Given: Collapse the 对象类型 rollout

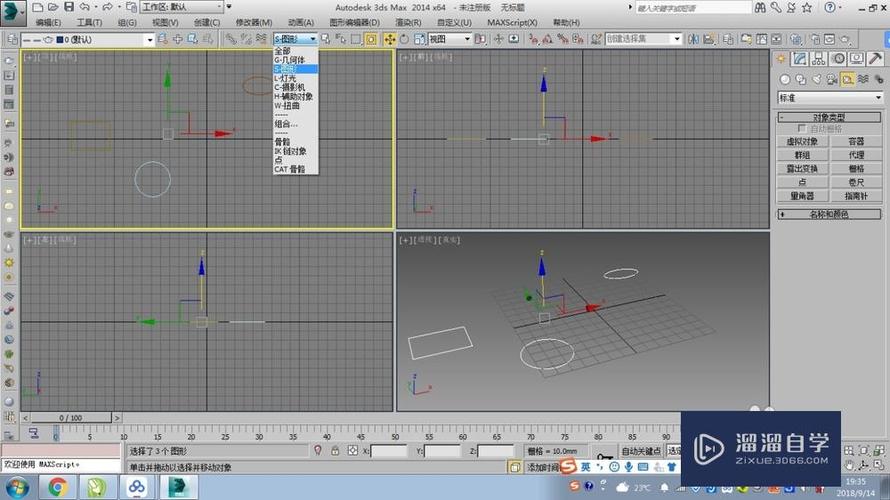Looking at the screenshot, I should (x=828, y=117).
